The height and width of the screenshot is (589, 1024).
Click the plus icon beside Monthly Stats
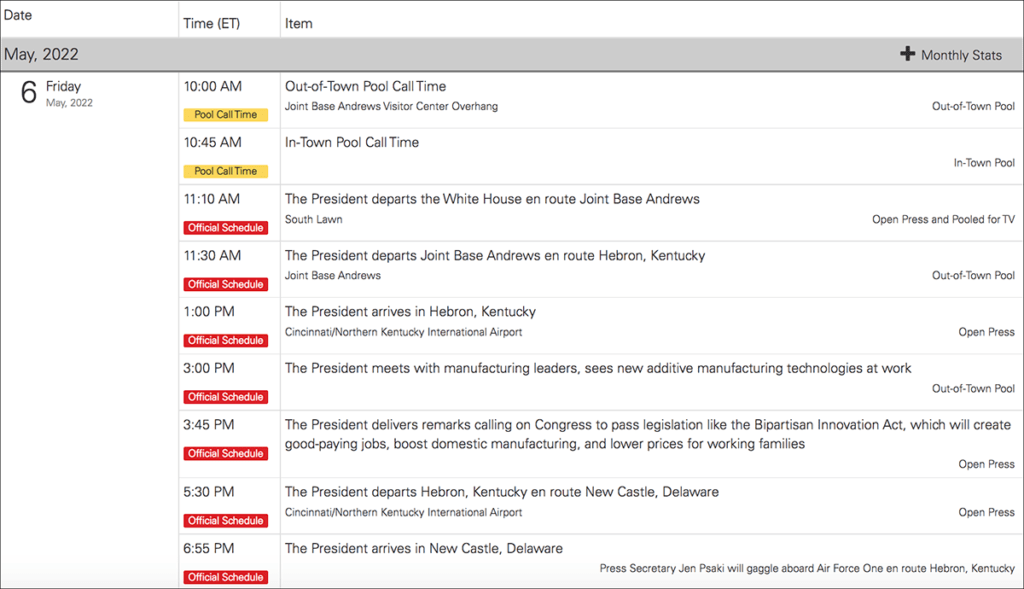[x=907, y=54]
